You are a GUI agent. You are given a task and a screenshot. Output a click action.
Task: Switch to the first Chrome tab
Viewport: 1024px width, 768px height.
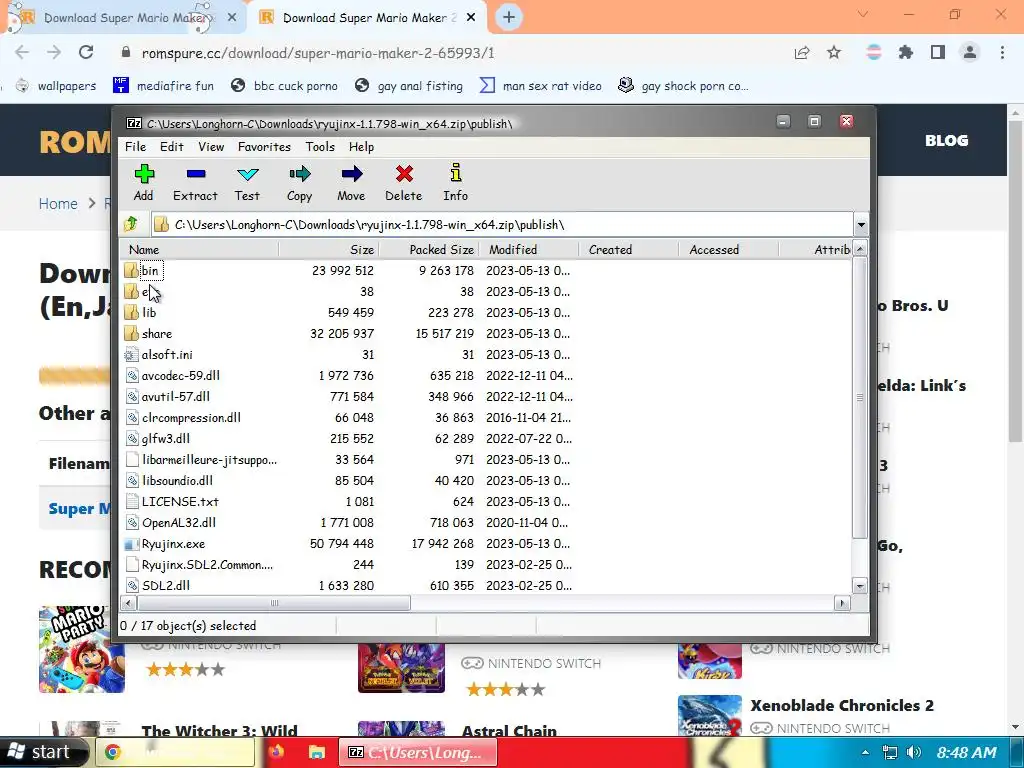pyautogui.click(x=124, y=18)
